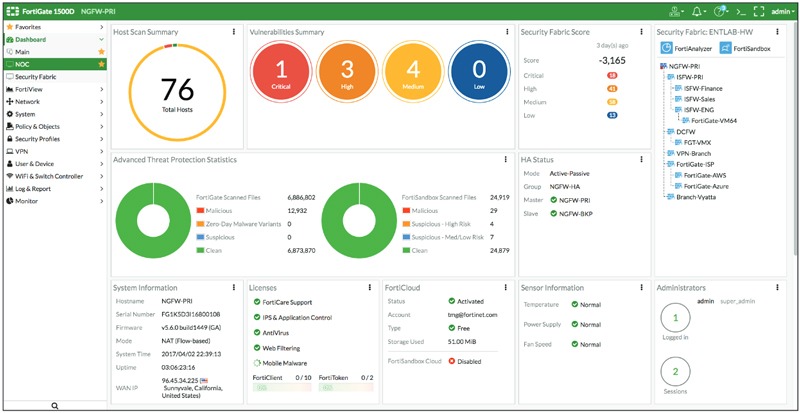Expand Policy & Objects menu
Image resolution: width=800 pixels, height=413 pixels.
pyautogui.click(x=55, y=127)
